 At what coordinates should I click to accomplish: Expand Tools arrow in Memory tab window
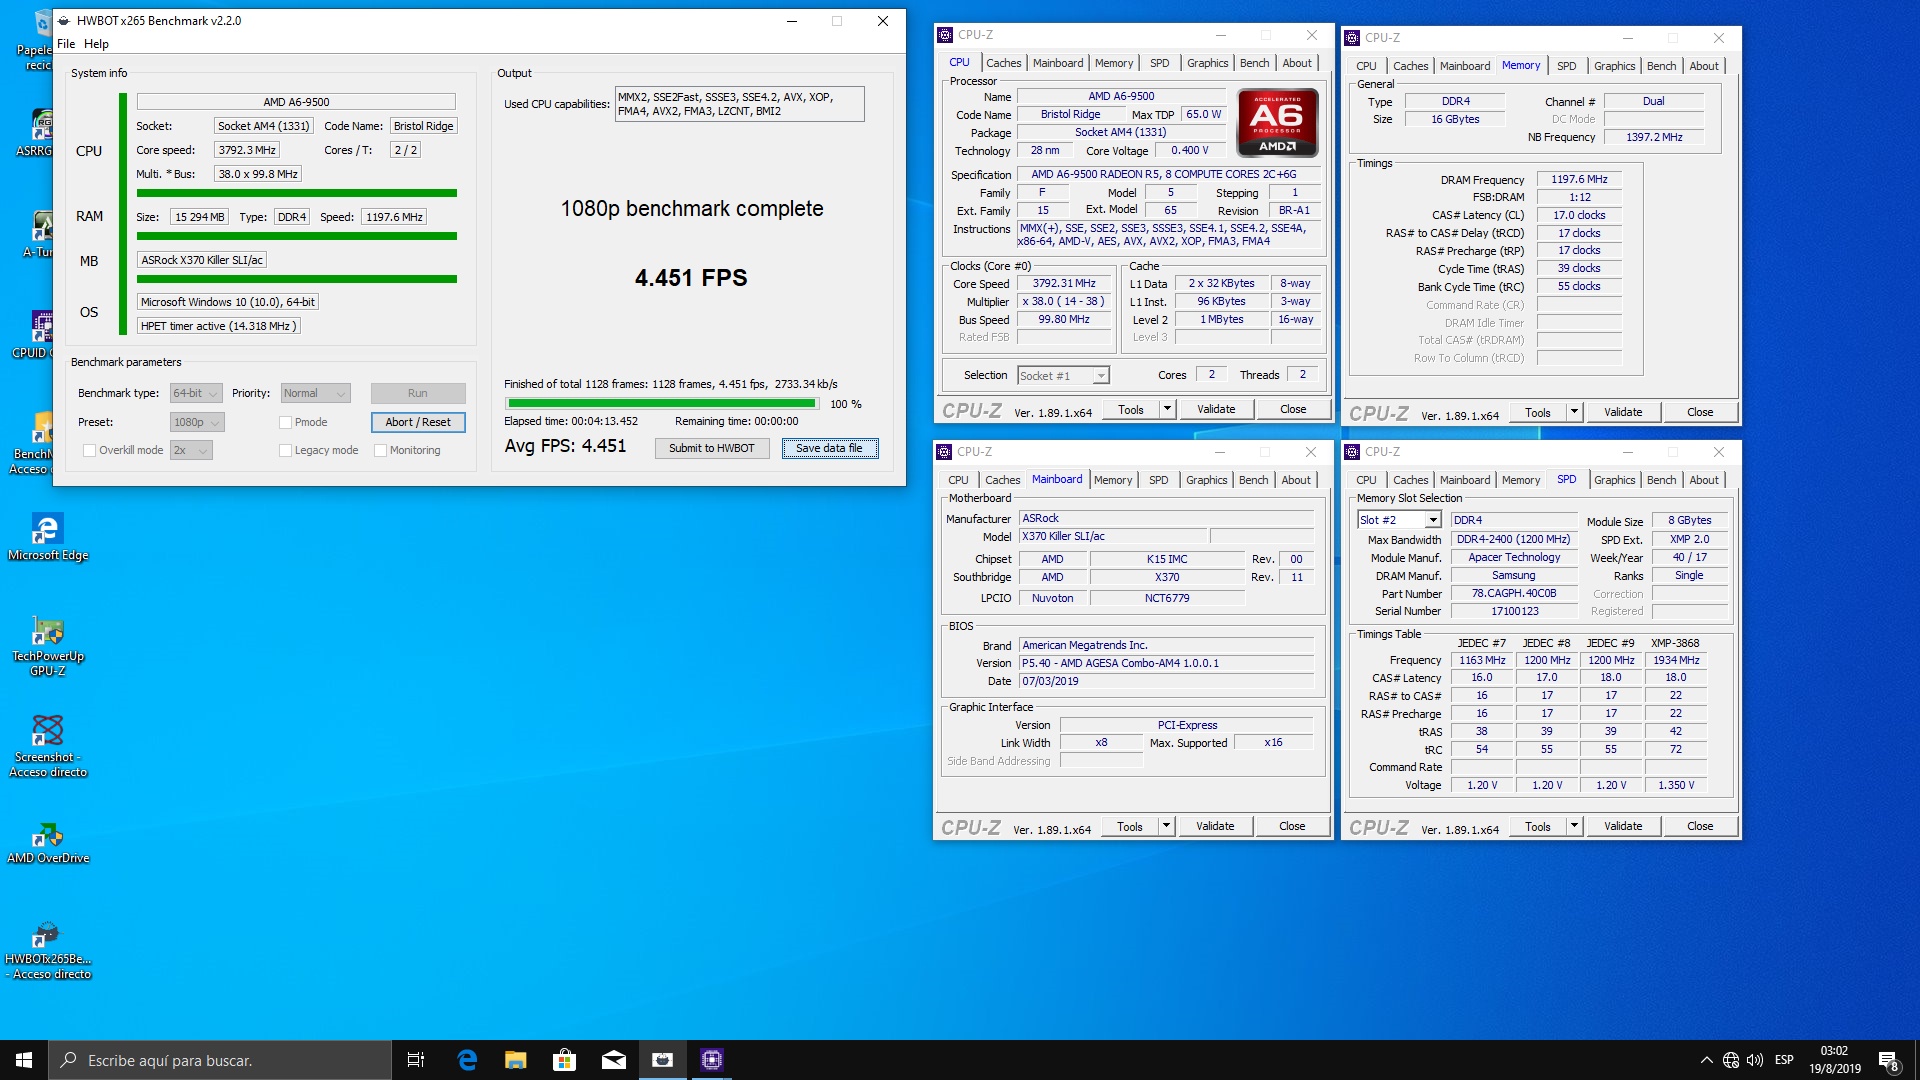tap(1573, 412)
